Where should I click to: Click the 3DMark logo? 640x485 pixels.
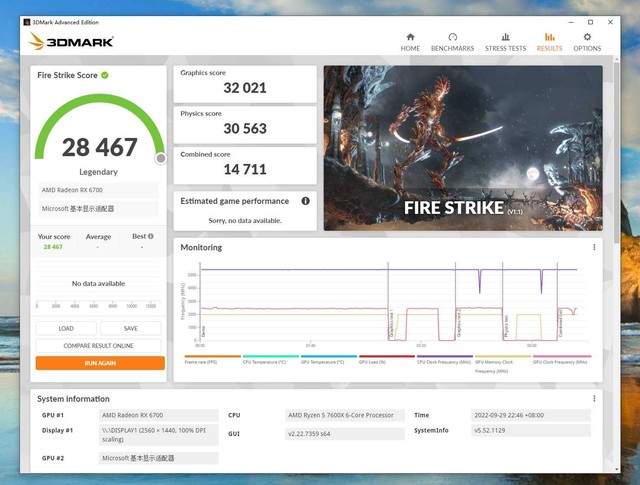71,41
